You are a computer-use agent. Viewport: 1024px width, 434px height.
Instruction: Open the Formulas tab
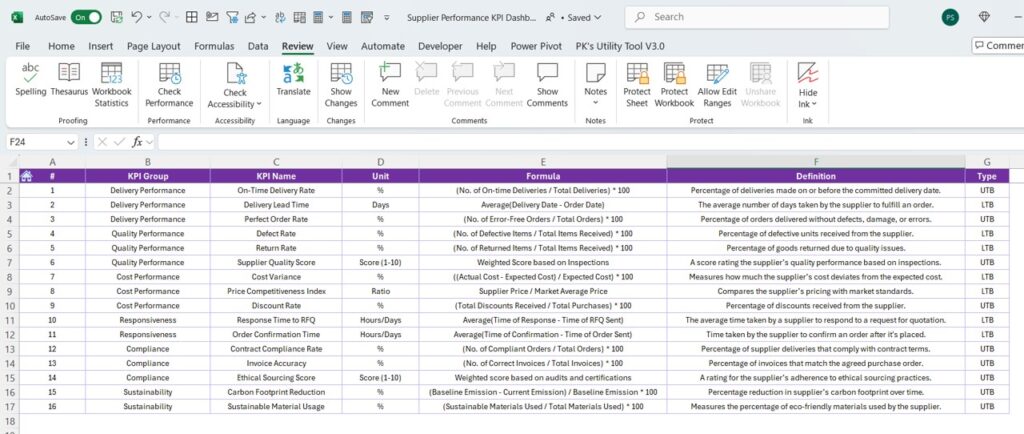click(214, 46)
